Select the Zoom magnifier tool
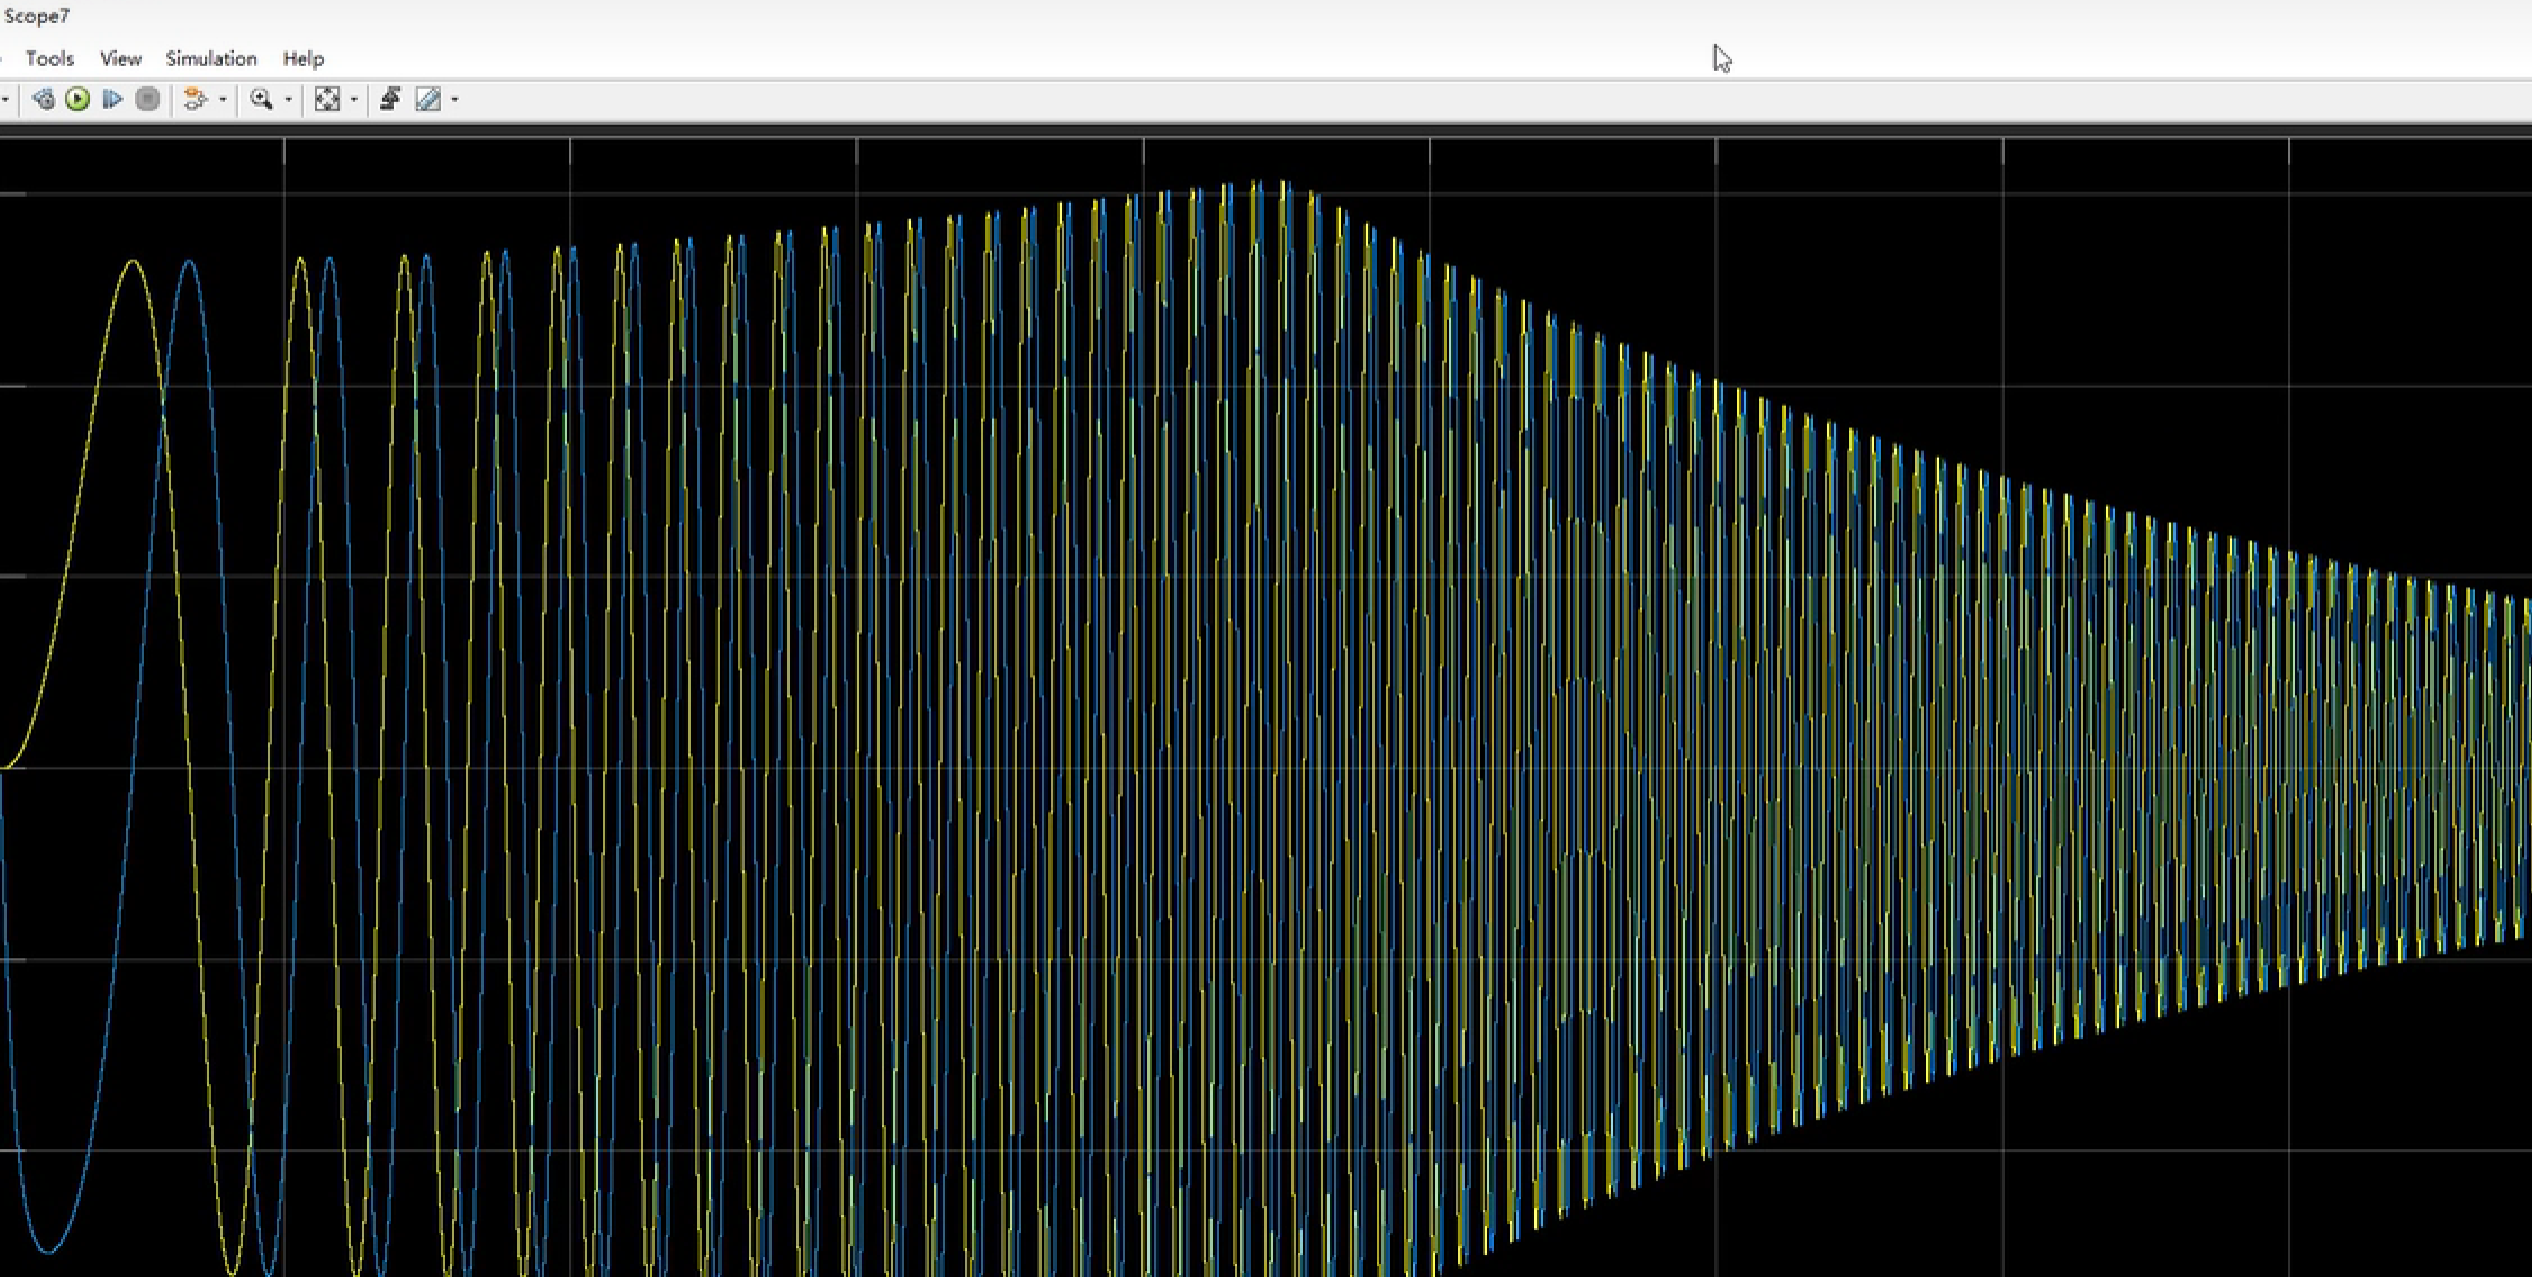The width and height of the screenshot is (2532, 1277). [x=262, y=99]
